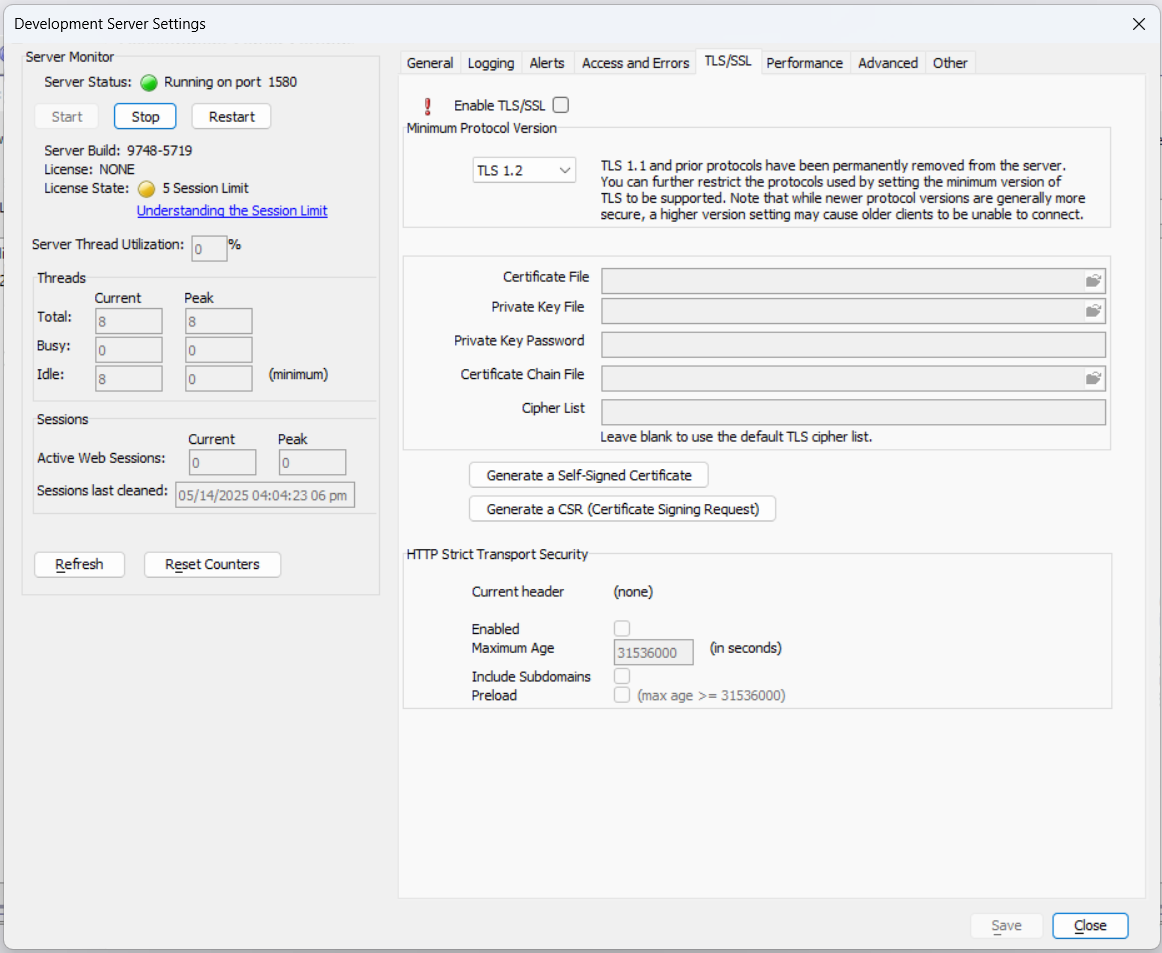1162x953 pixels.
Task: Click the 'License: NONE' text
Action: (90, 170)
